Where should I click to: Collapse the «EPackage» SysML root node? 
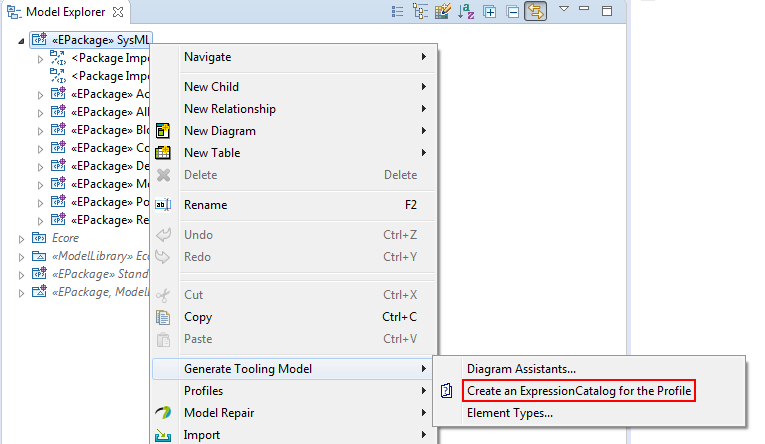point(21,41)
